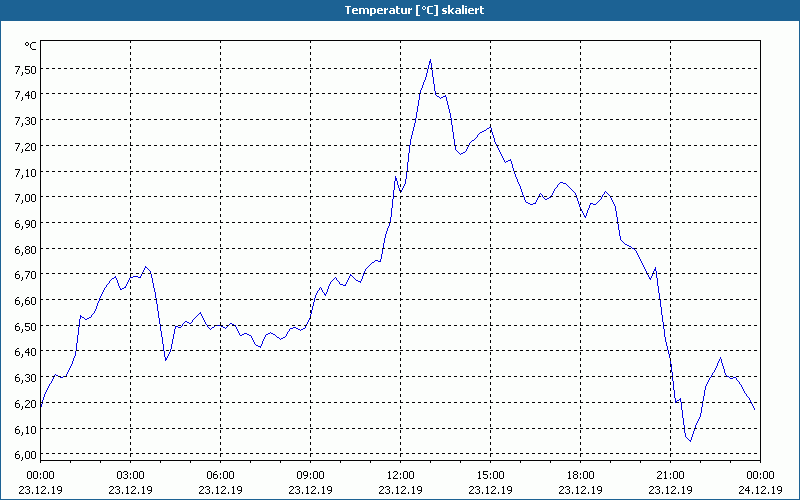Select the 7,50 y-axis label
The width and height of the screenshot is (800, 500).
[26, 69]
